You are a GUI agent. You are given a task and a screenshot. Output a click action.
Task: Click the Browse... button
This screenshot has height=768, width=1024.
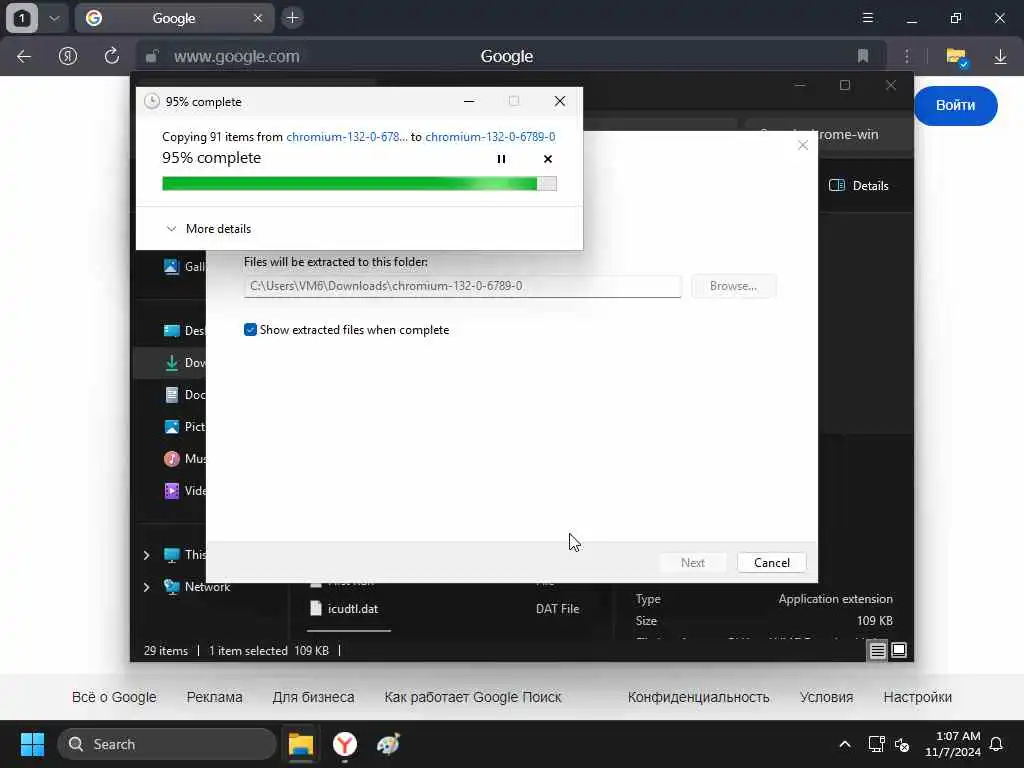[x=733, y=286]
